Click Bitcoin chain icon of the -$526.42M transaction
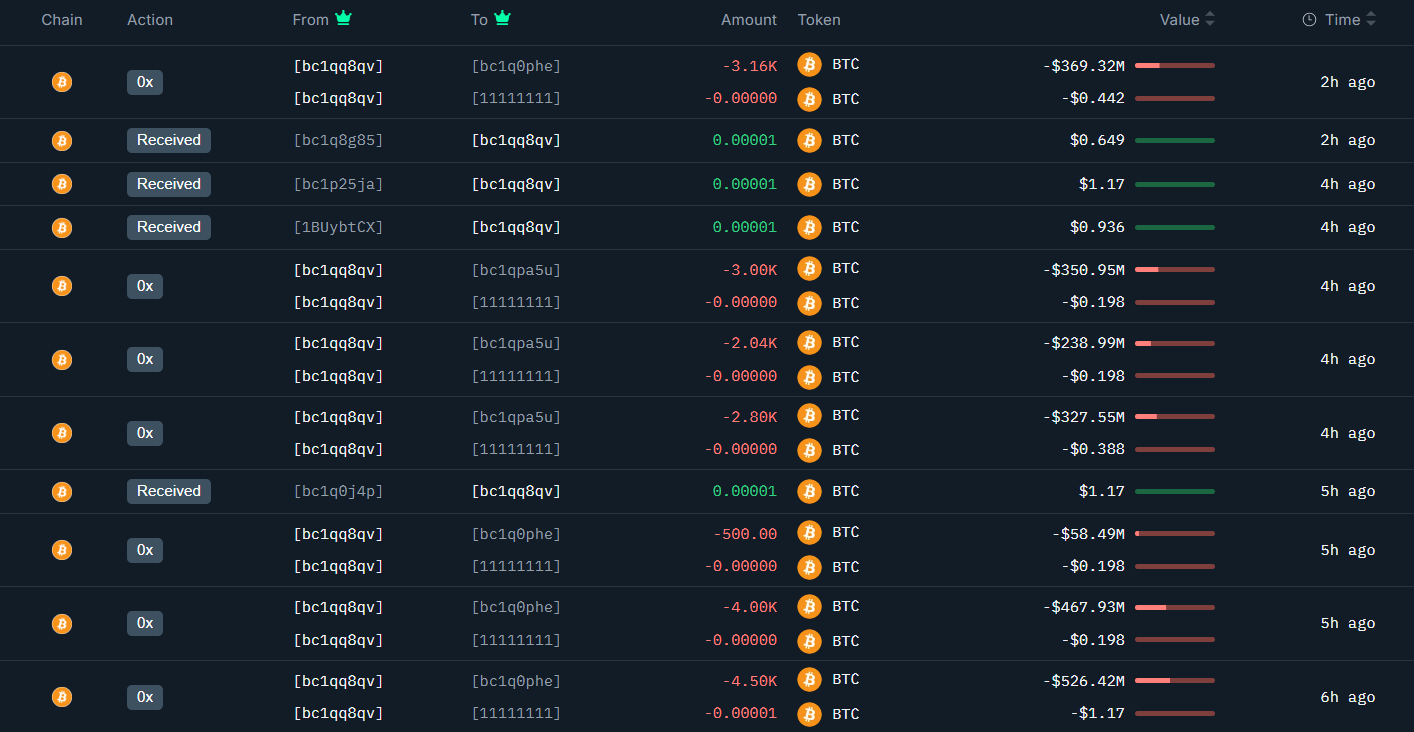The height and width of the screenshot is (732, 1414). pyautogui.click(x=62, y=697)
